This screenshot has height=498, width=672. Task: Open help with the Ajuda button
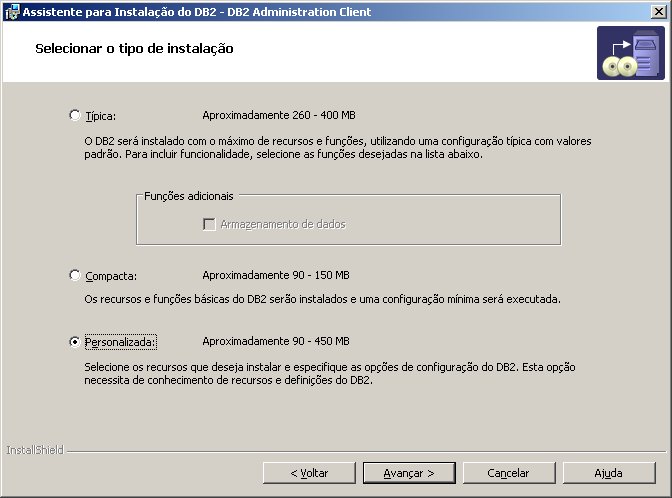point(609,473)
